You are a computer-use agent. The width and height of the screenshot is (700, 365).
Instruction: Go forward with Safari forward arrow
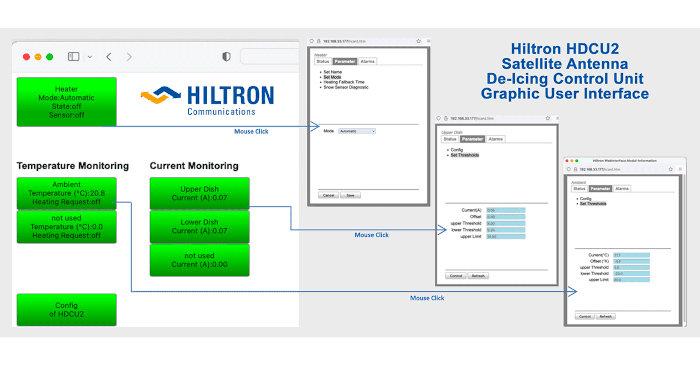point(129,57)
